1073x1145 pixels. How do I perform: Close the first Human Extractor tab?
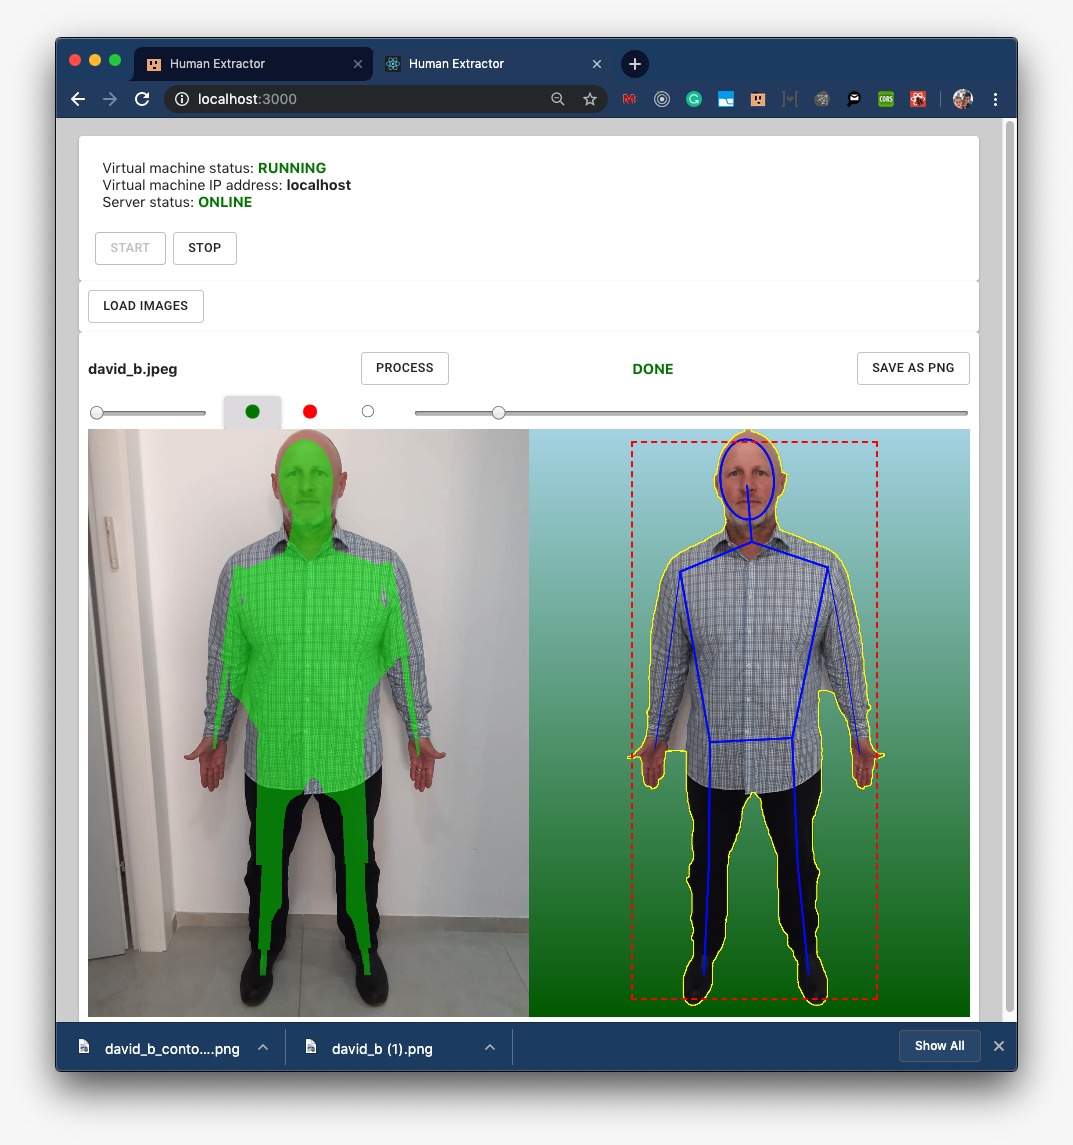358,64
